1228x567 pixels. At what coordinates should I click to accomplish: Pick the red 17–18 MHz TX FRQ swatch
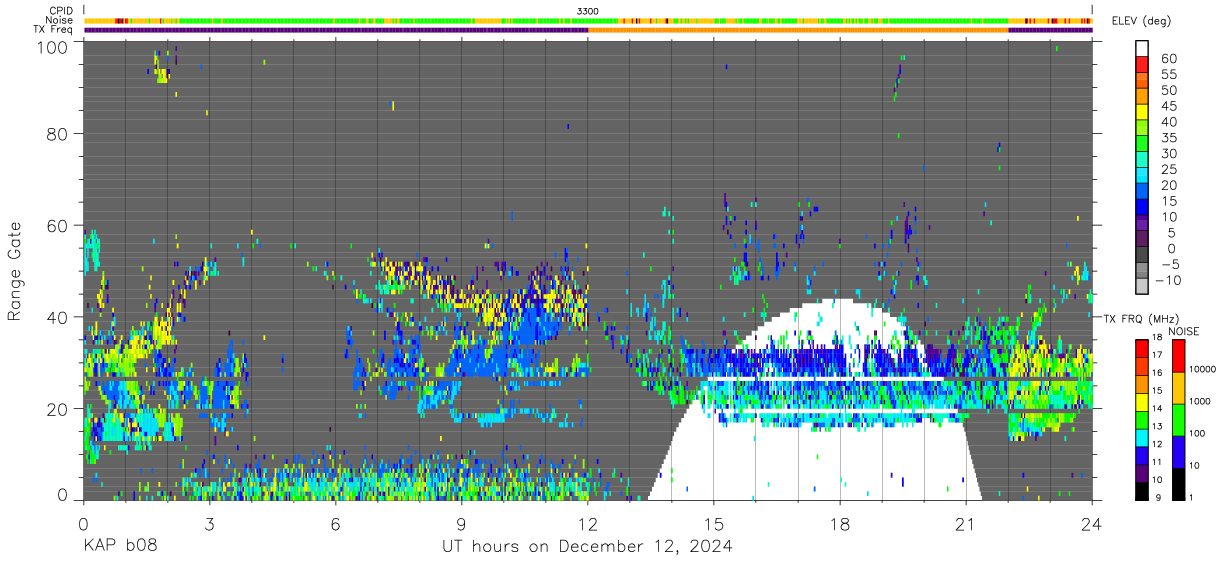click(x=1141, y=347)
